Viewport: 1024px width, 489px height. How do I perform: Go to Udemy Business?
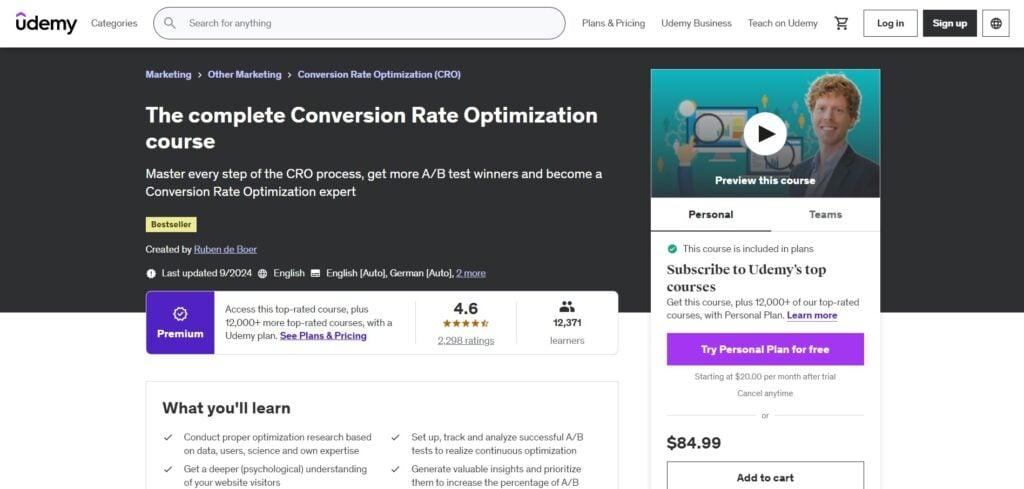point(696,23)
